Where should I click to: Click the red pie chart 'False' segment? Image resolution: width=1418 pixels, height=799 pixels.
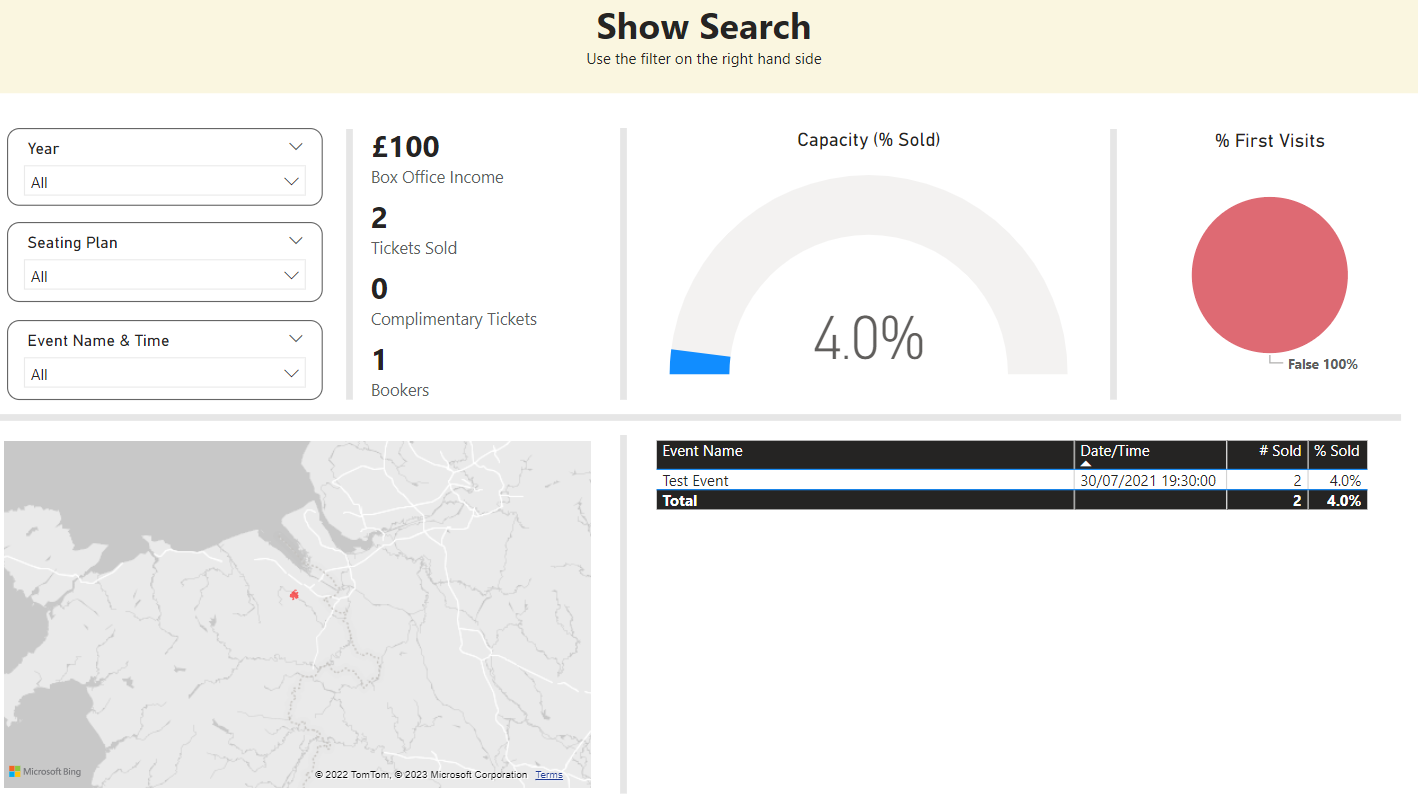1269,275
